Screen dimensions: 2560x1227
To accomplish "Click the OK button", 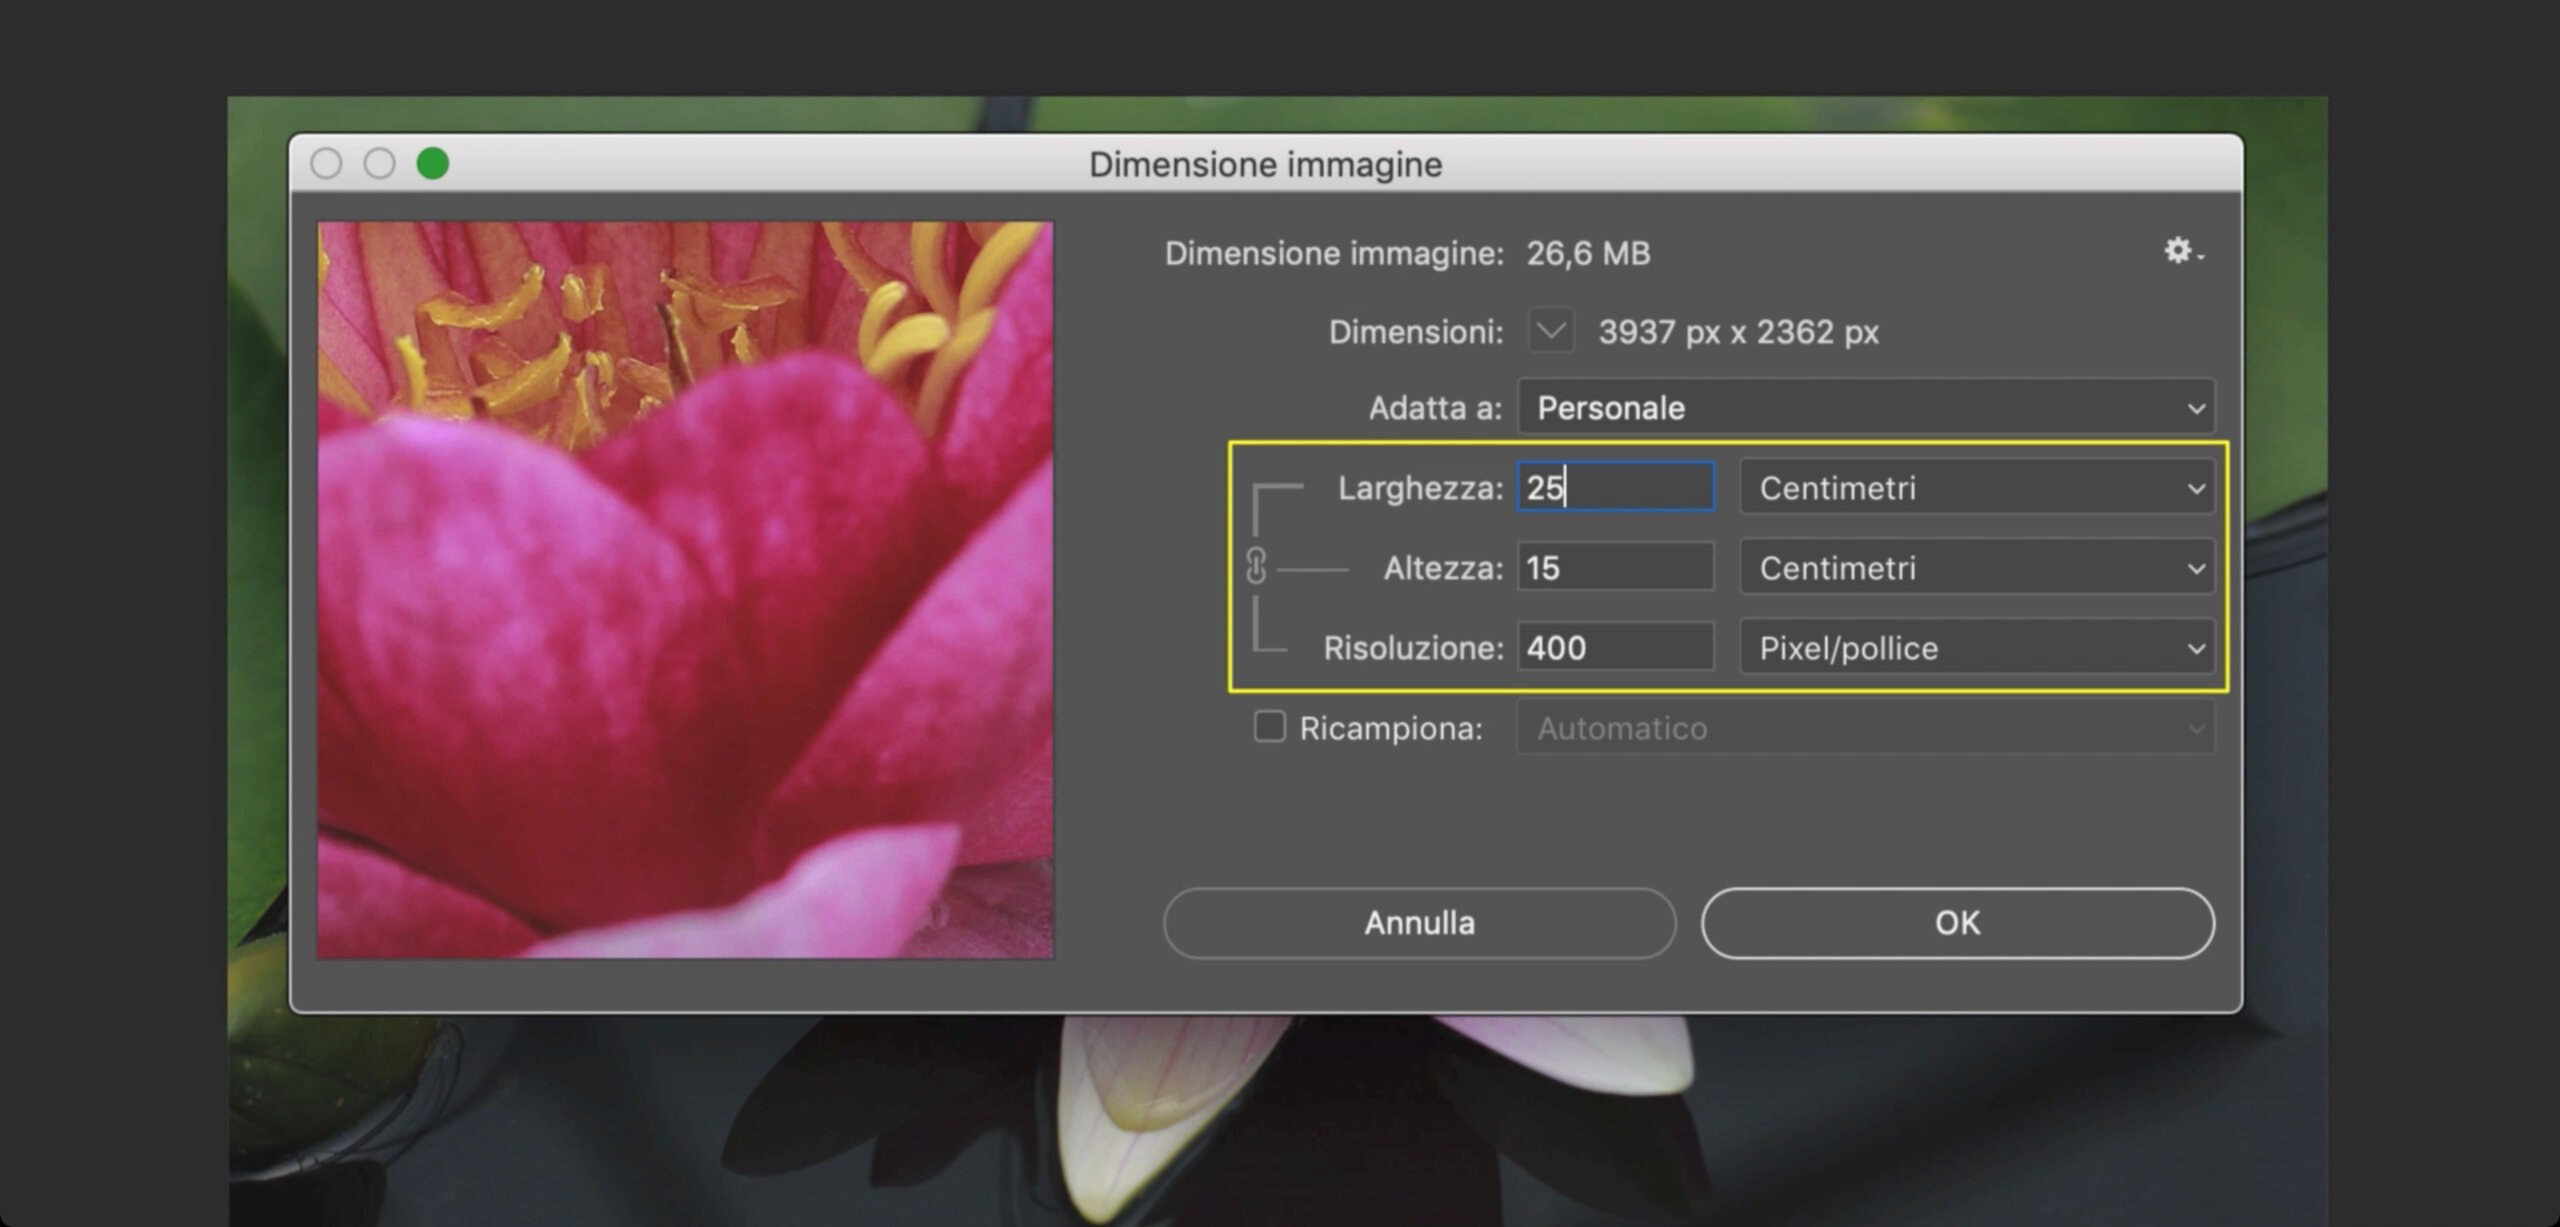I will click(x=1957, y=923).
